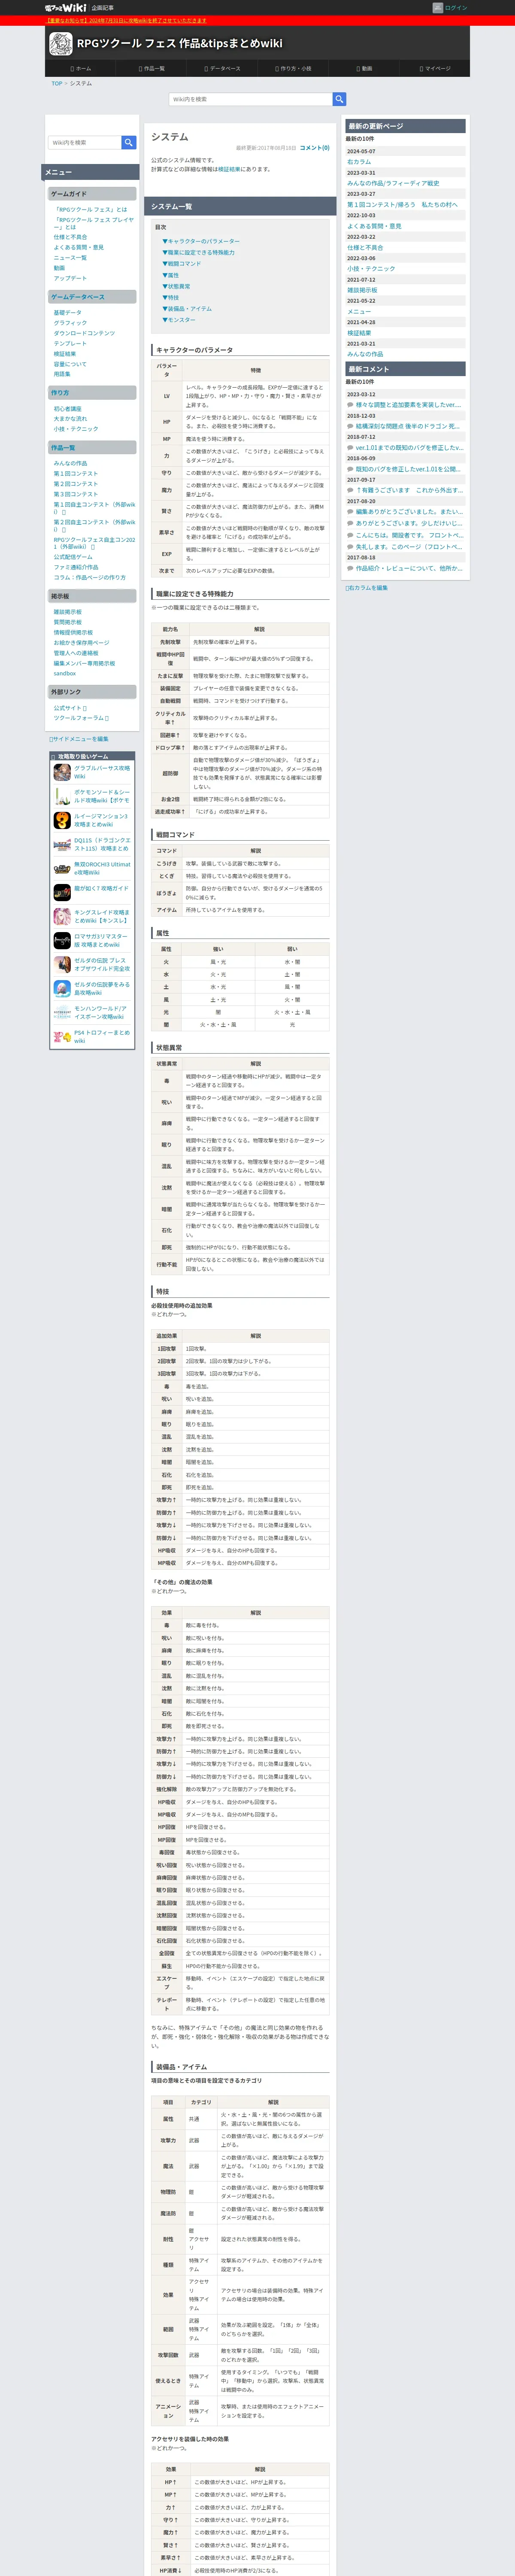
Task: Focus the top Wiki内を検索 search field
Action: tap(250, 99)
